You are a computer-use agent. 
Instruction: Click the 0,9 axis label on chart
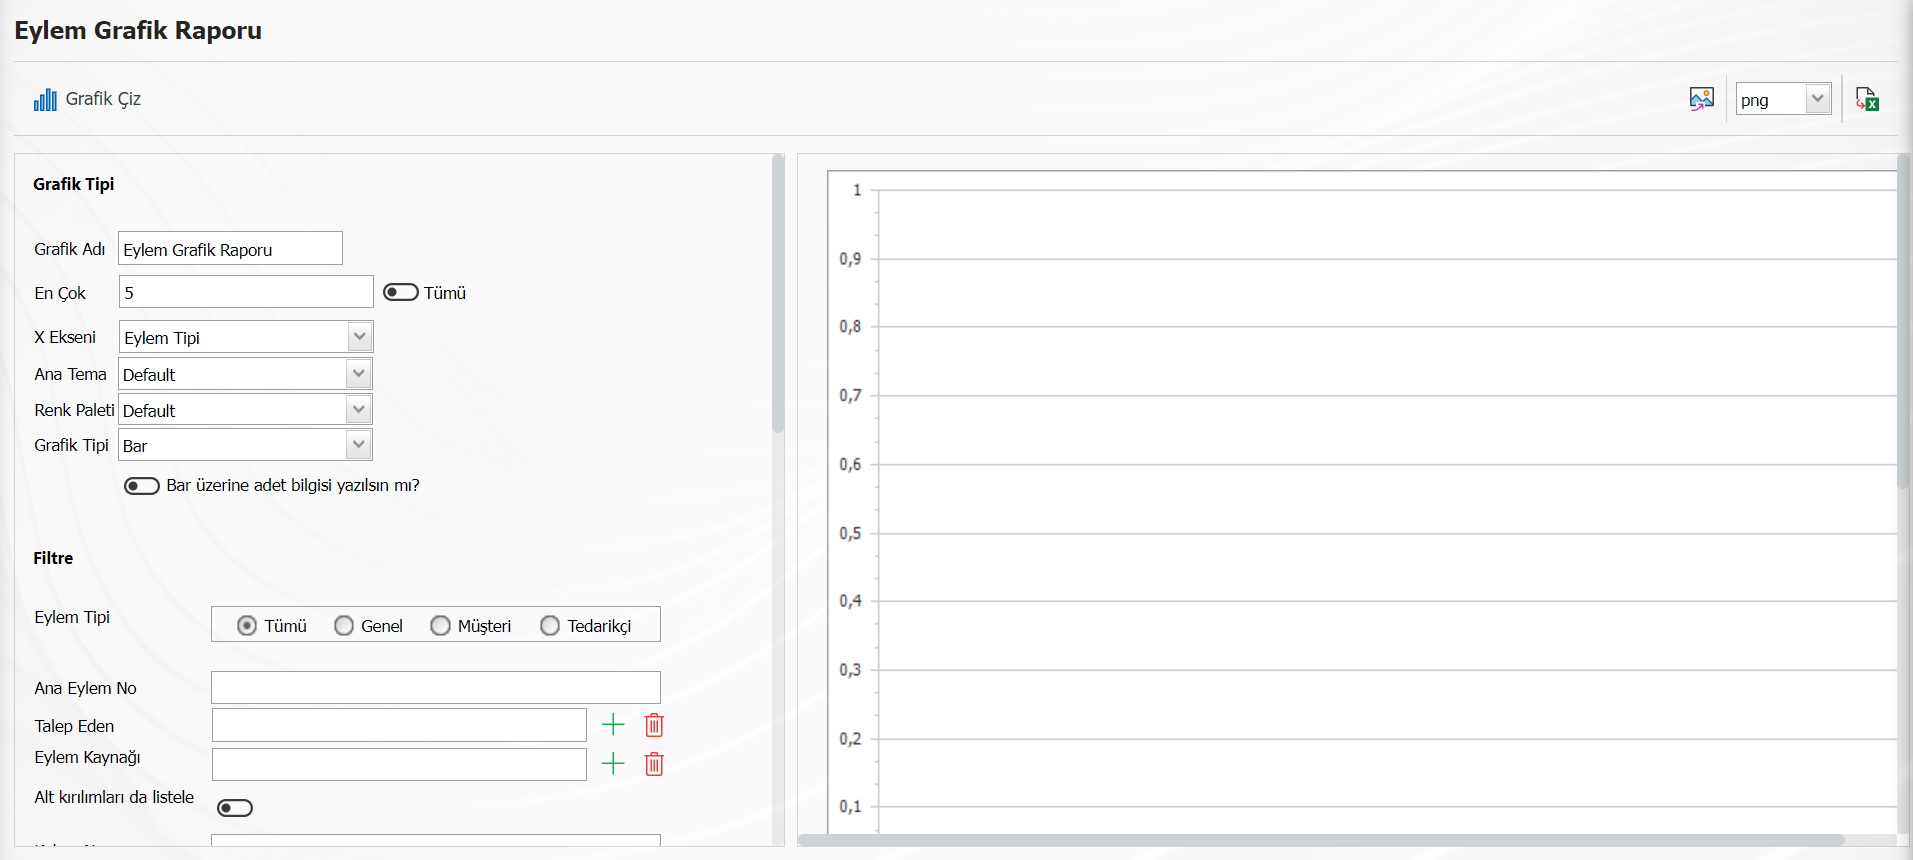pyautogui.click(x=850, y=259)
